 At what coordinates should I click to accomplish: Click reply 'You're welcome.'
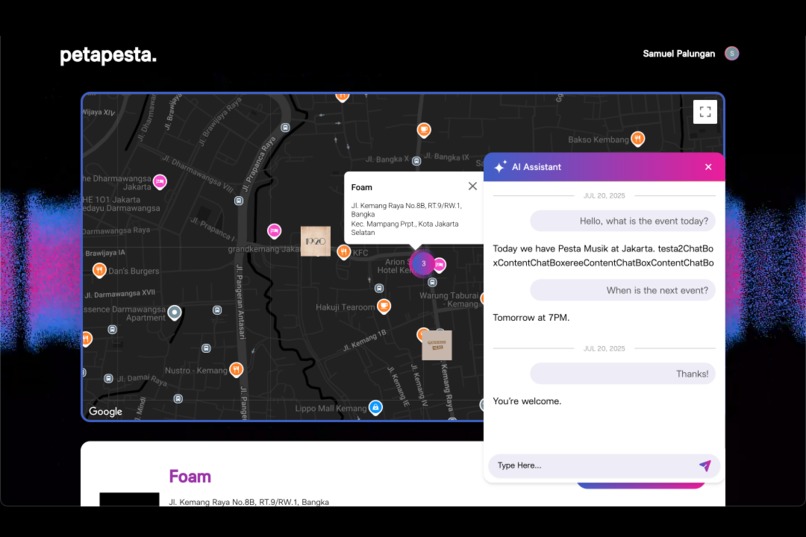pyautogui.click(x=527, y=401)
